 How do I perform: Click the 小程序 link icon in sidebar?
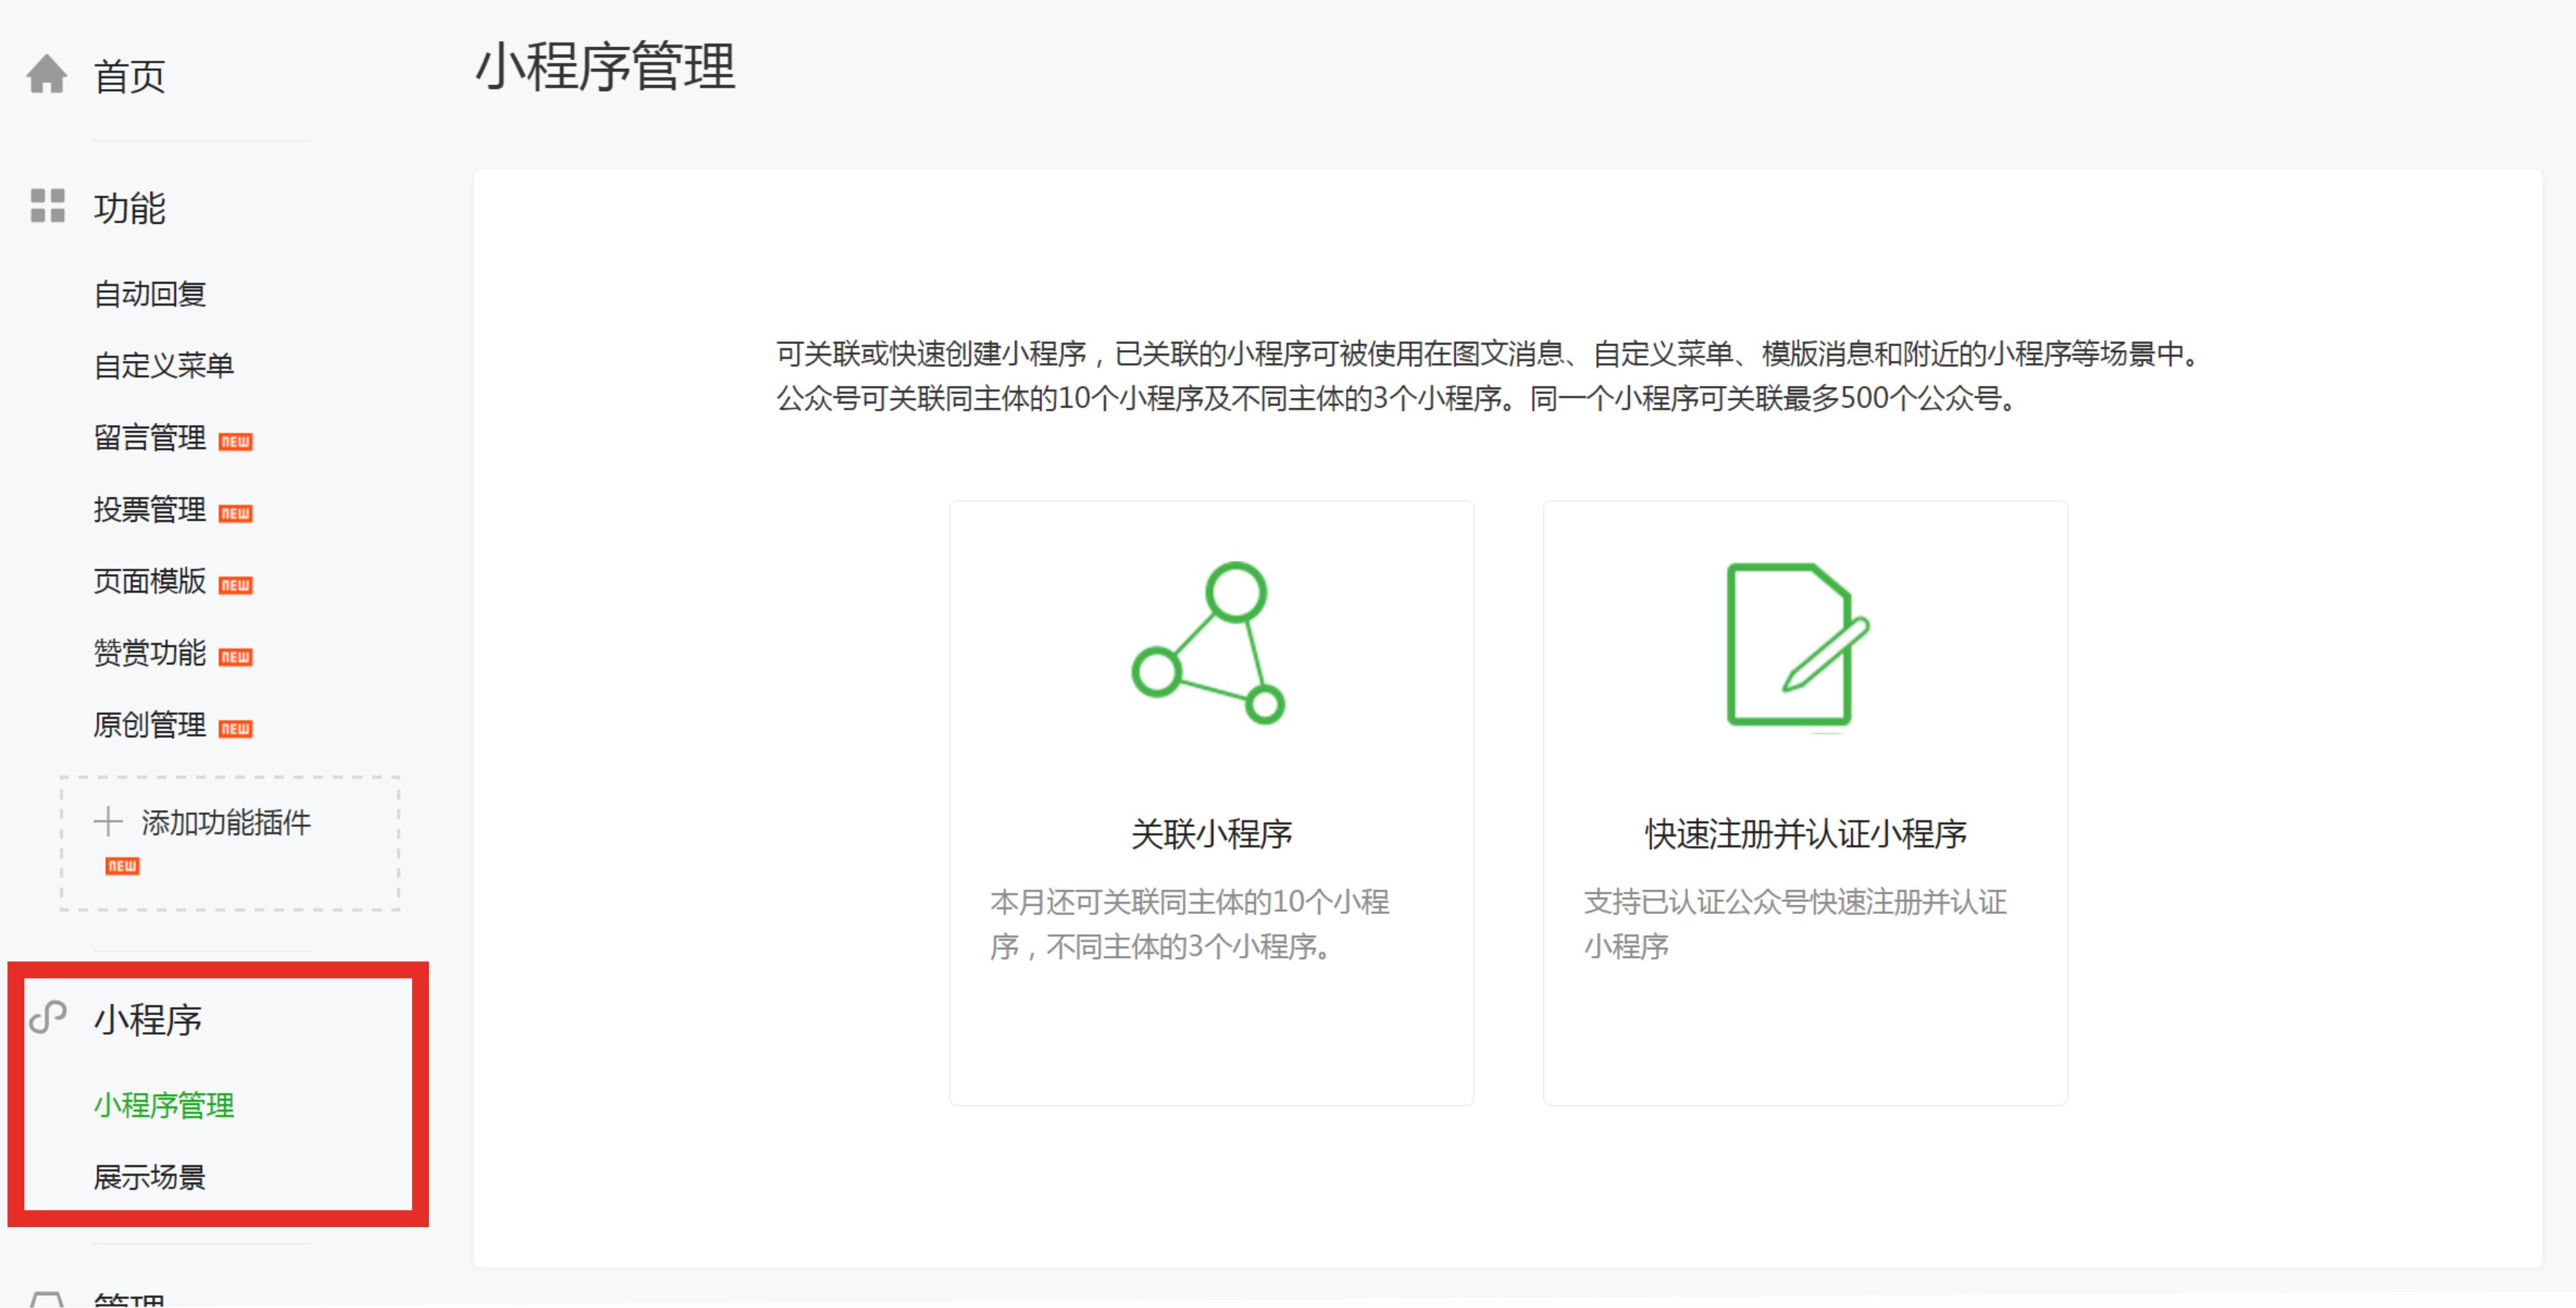coord(47,1017)
